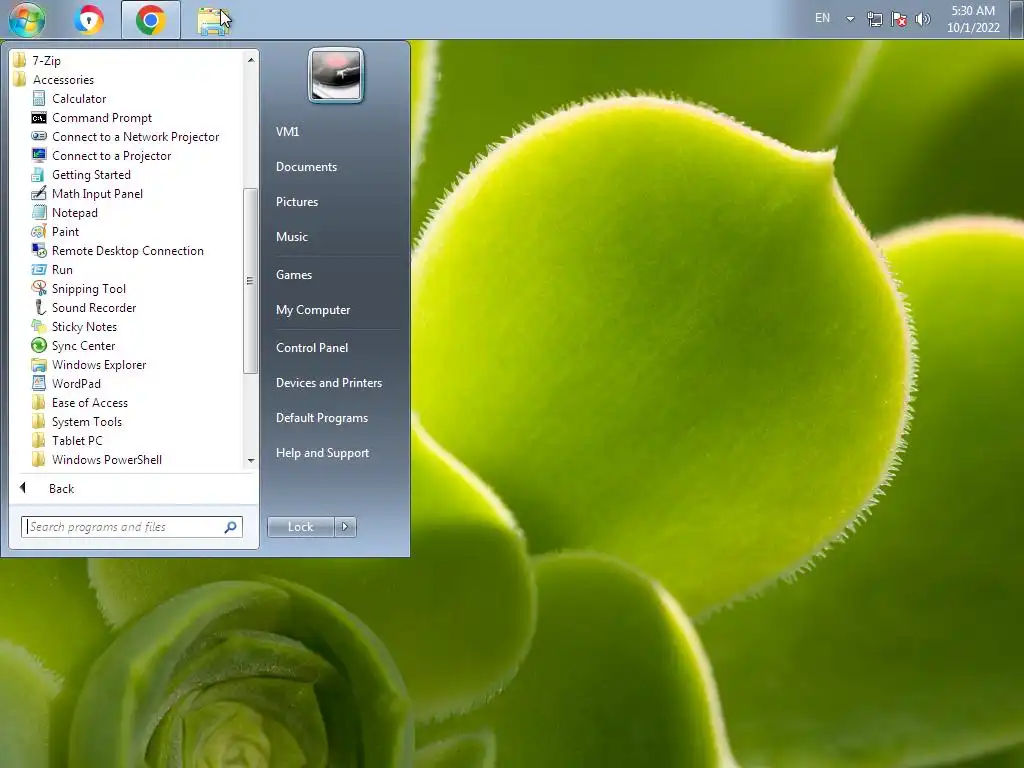
Task: Click the programs list scrollbar thumb
Action: (x=250, y=281)
